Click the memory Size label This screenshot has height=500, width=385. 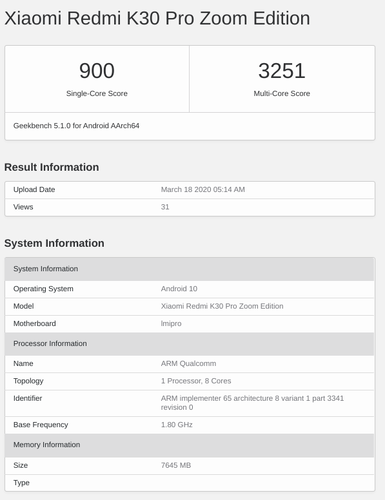[x=20, y=465]
